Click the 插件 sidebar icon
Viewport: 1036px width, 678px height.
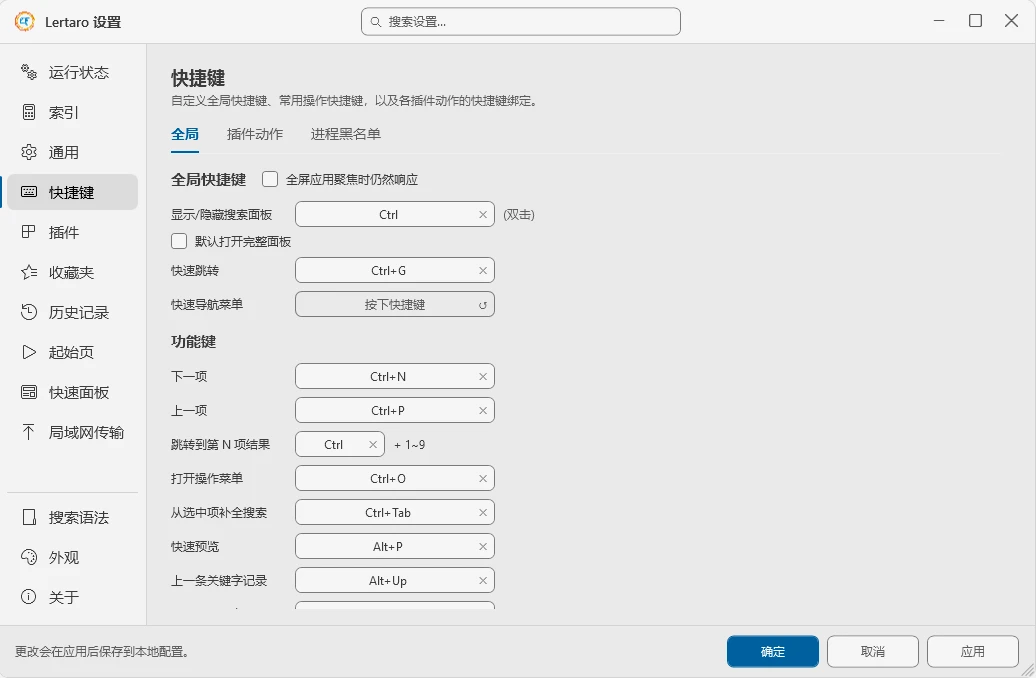(28, 232)
